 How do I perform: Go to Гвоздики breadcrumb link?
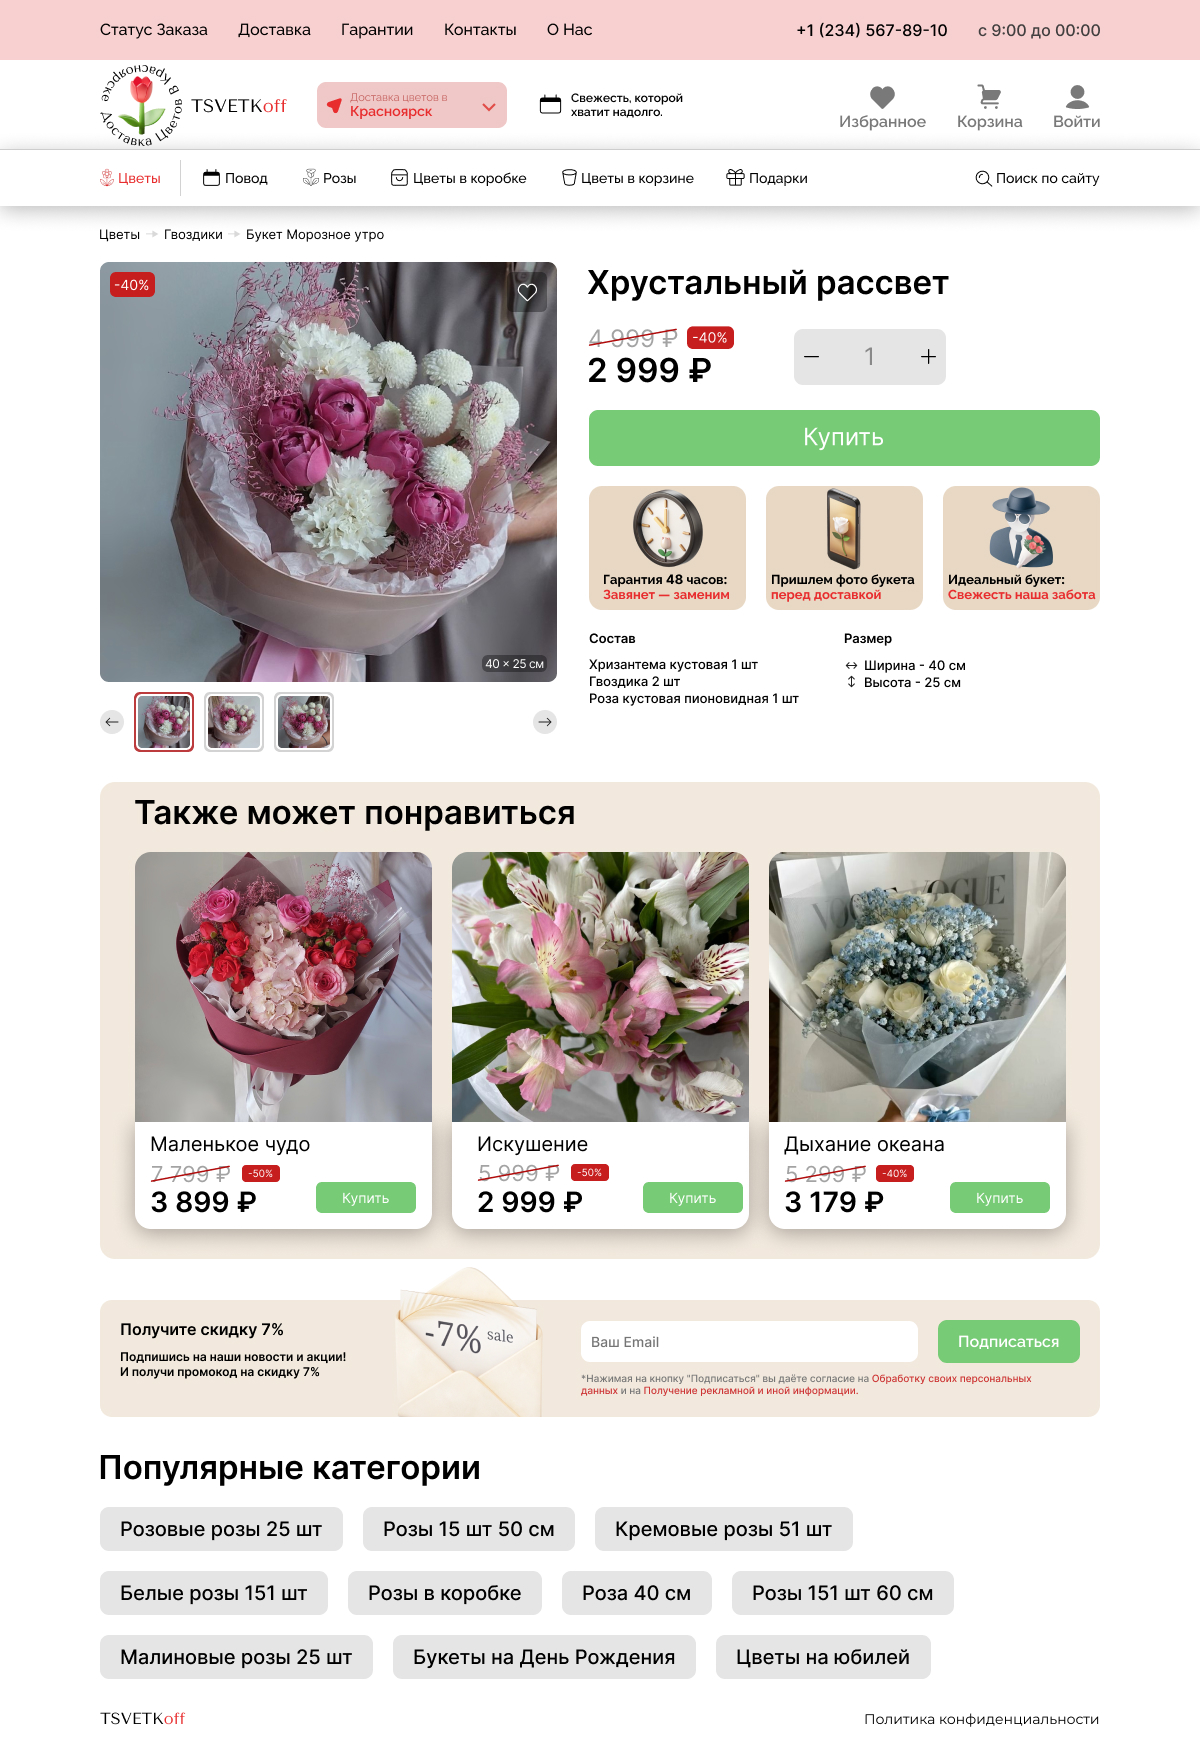coord(193,235)
